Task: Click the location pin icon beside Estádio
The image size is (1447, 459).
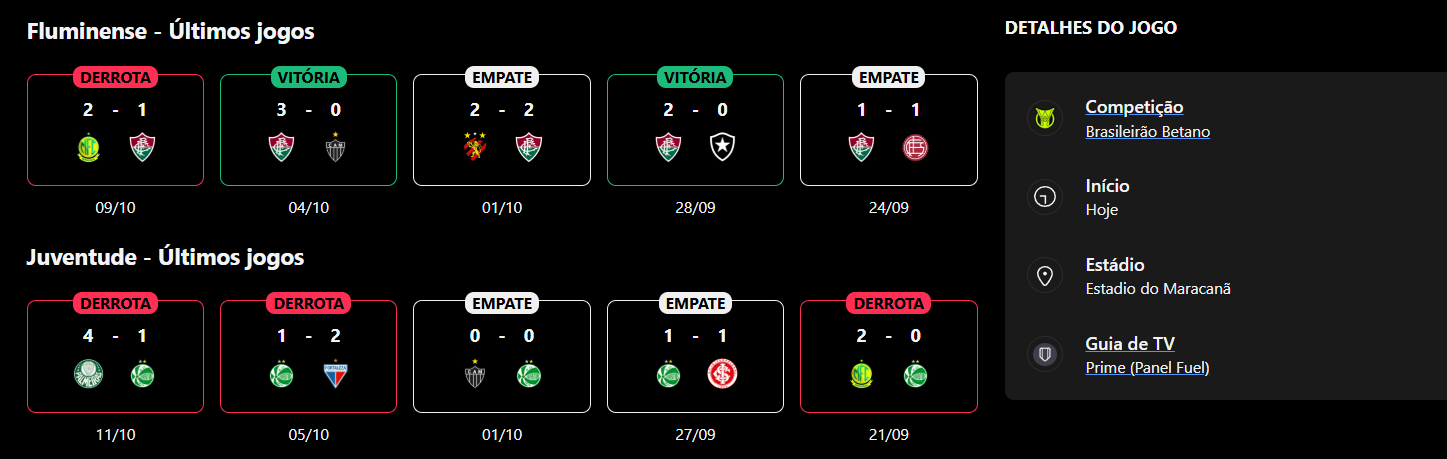Action: (1045, 276)
